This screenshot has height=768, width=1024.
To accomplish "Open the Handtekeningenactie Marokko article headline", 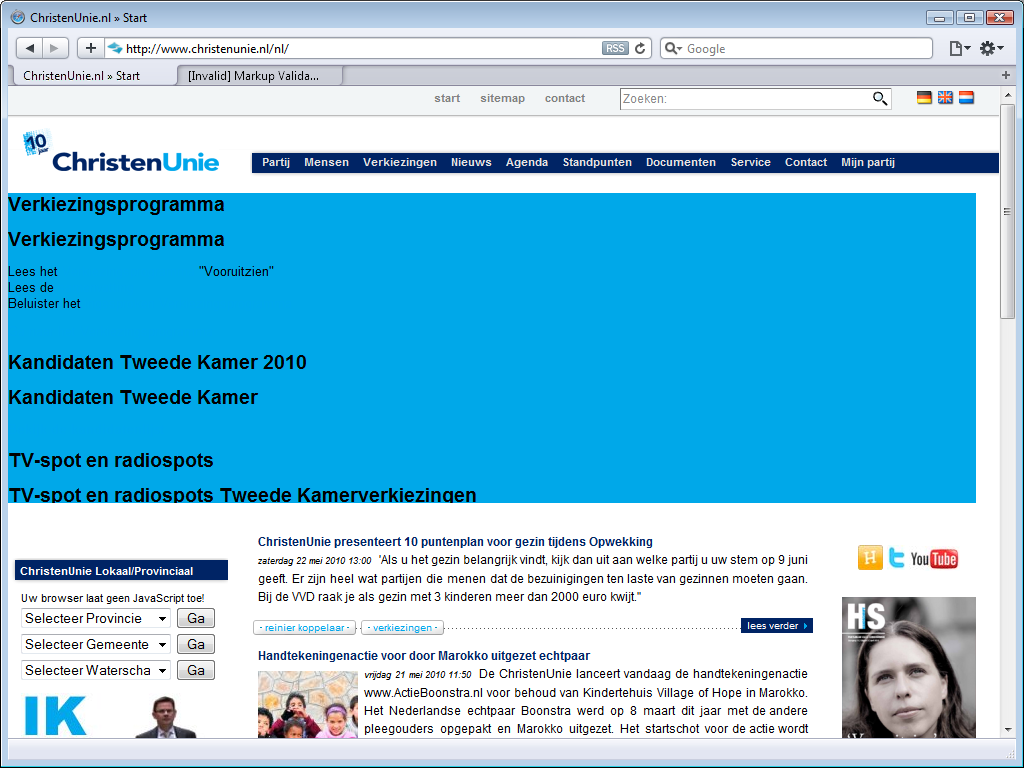I will (424, 656).
